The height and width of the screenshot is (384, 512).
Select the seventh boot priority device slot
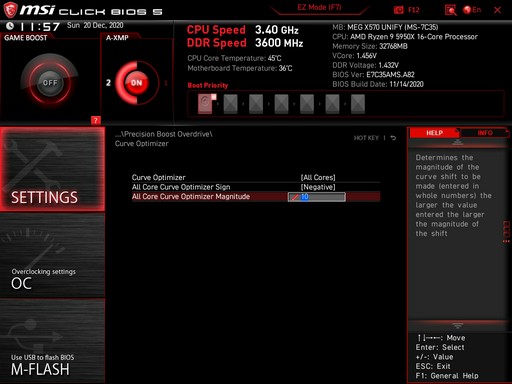pyautogui.click(x=358, y=104)
